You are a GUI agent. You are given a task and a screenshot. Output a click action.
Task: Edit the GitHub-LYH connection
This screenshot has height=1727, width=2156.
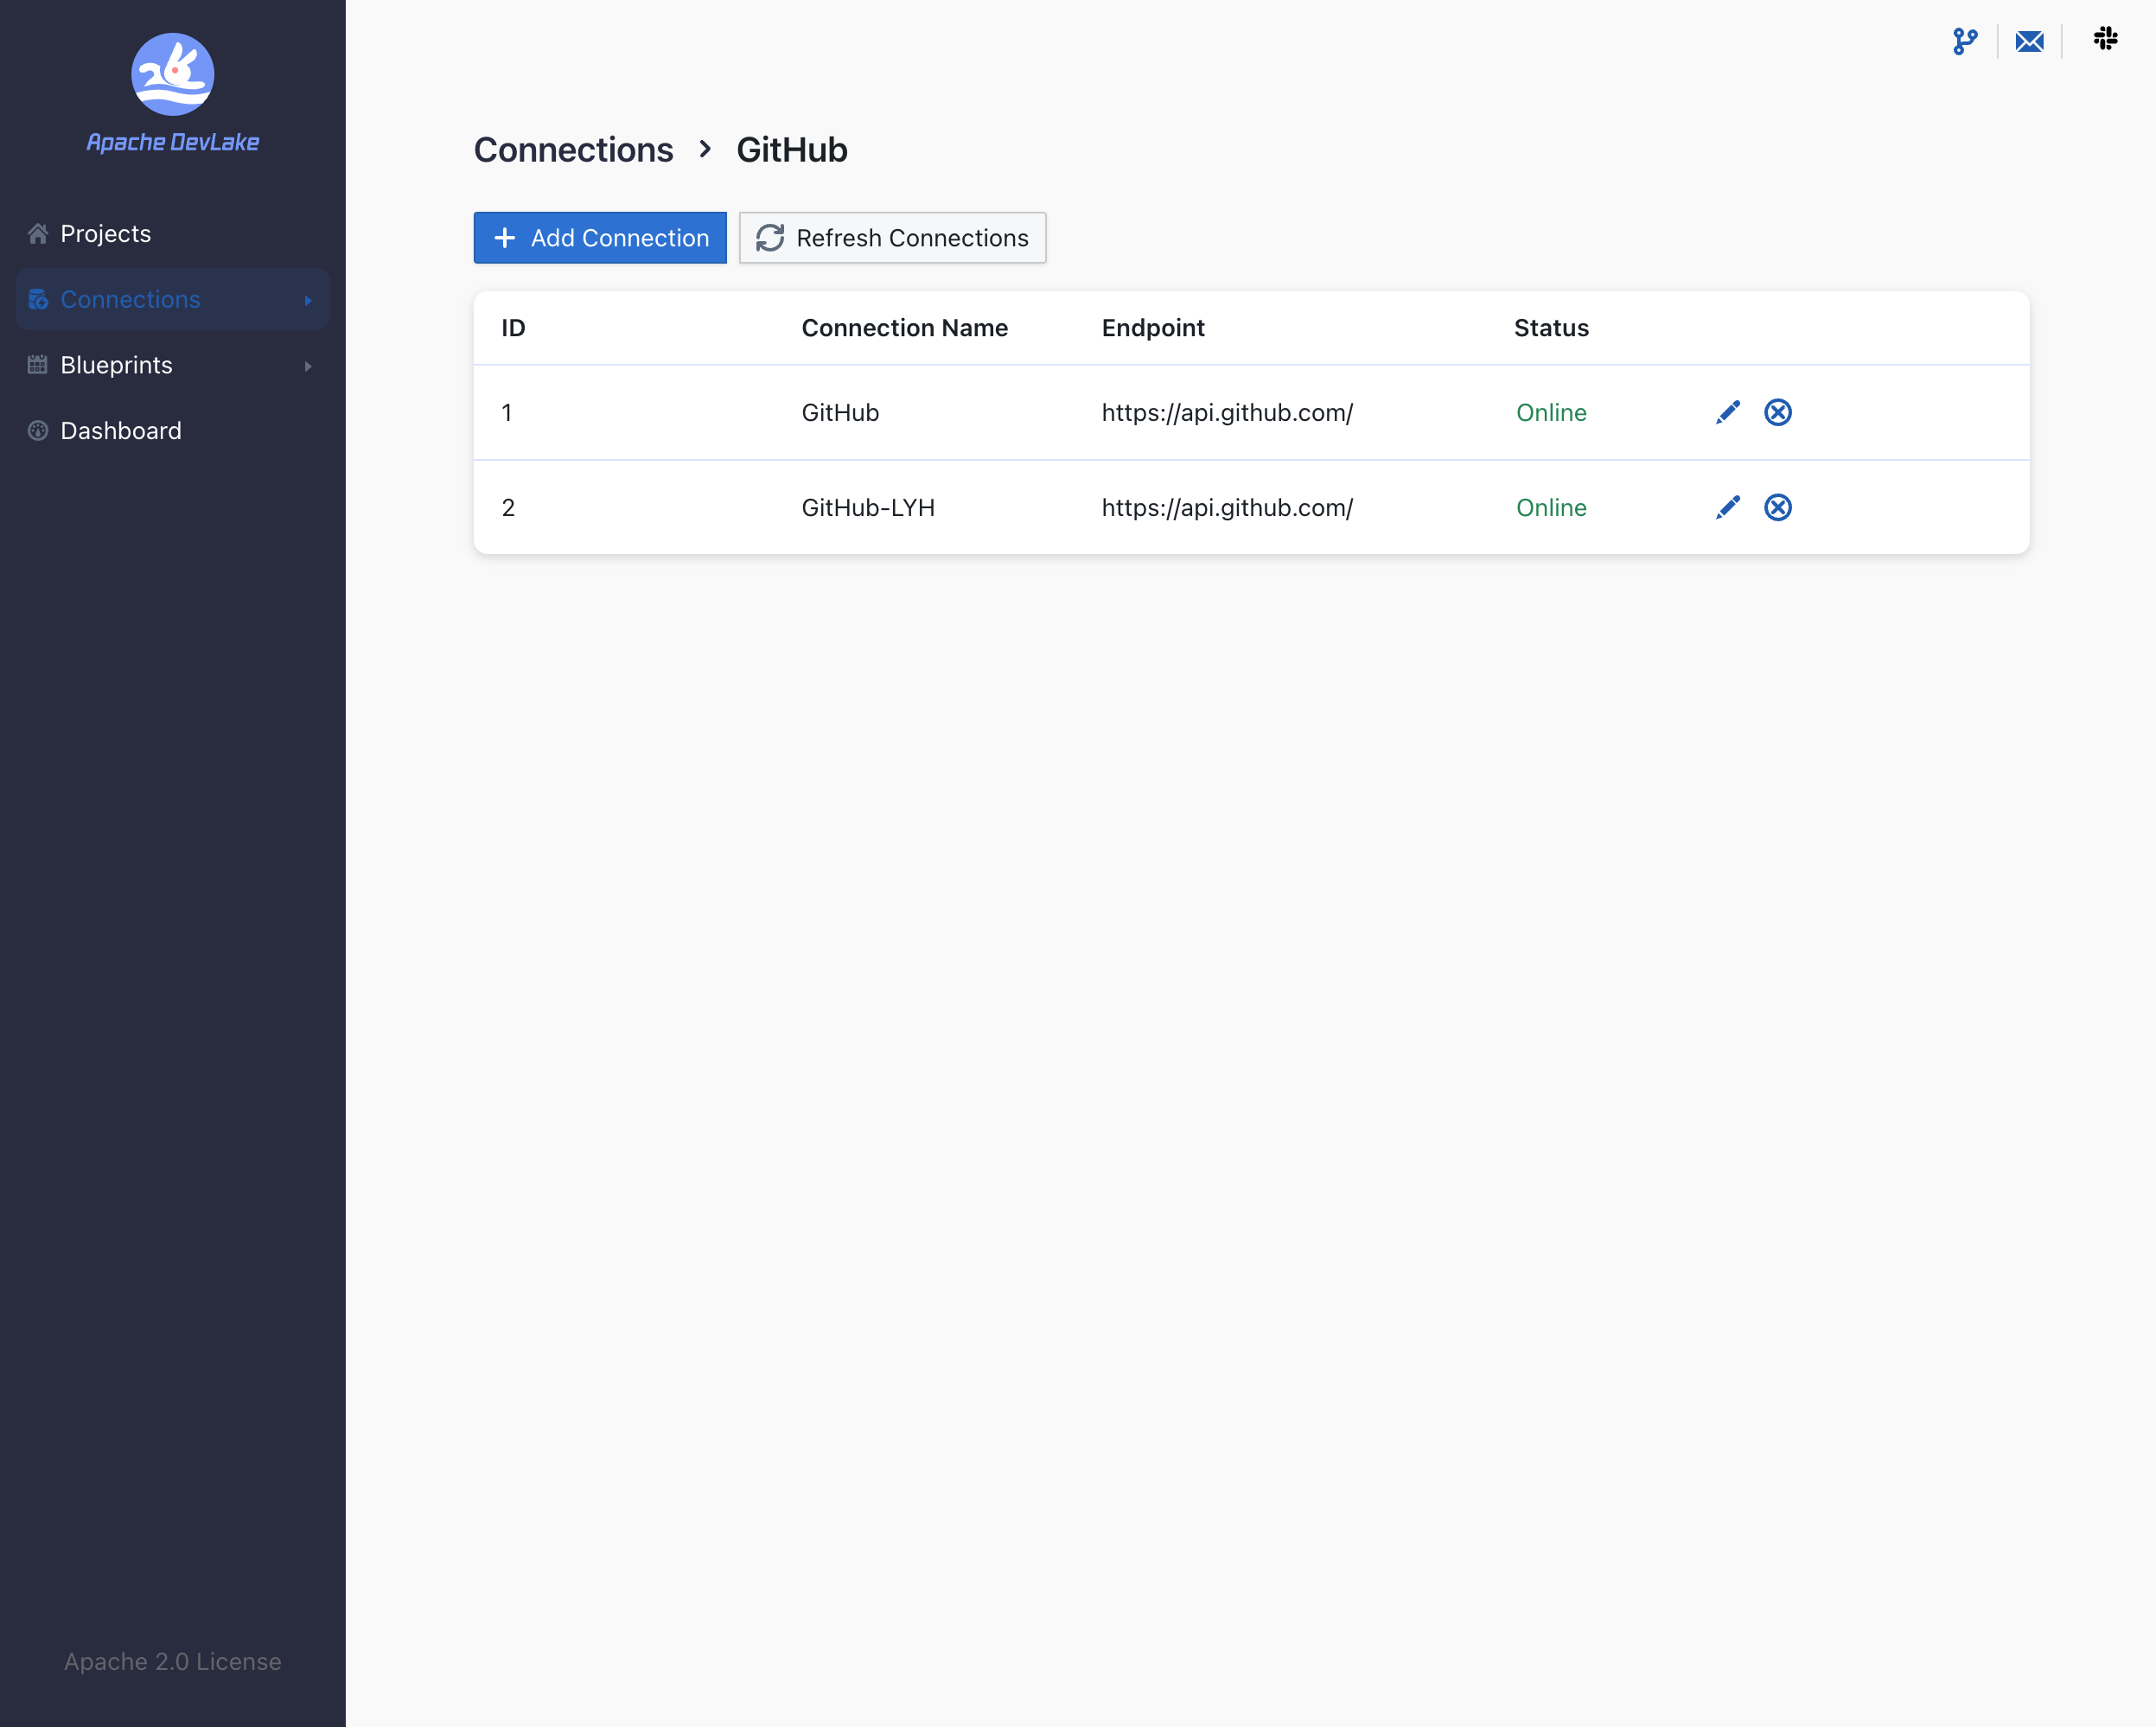[1727, 507]
